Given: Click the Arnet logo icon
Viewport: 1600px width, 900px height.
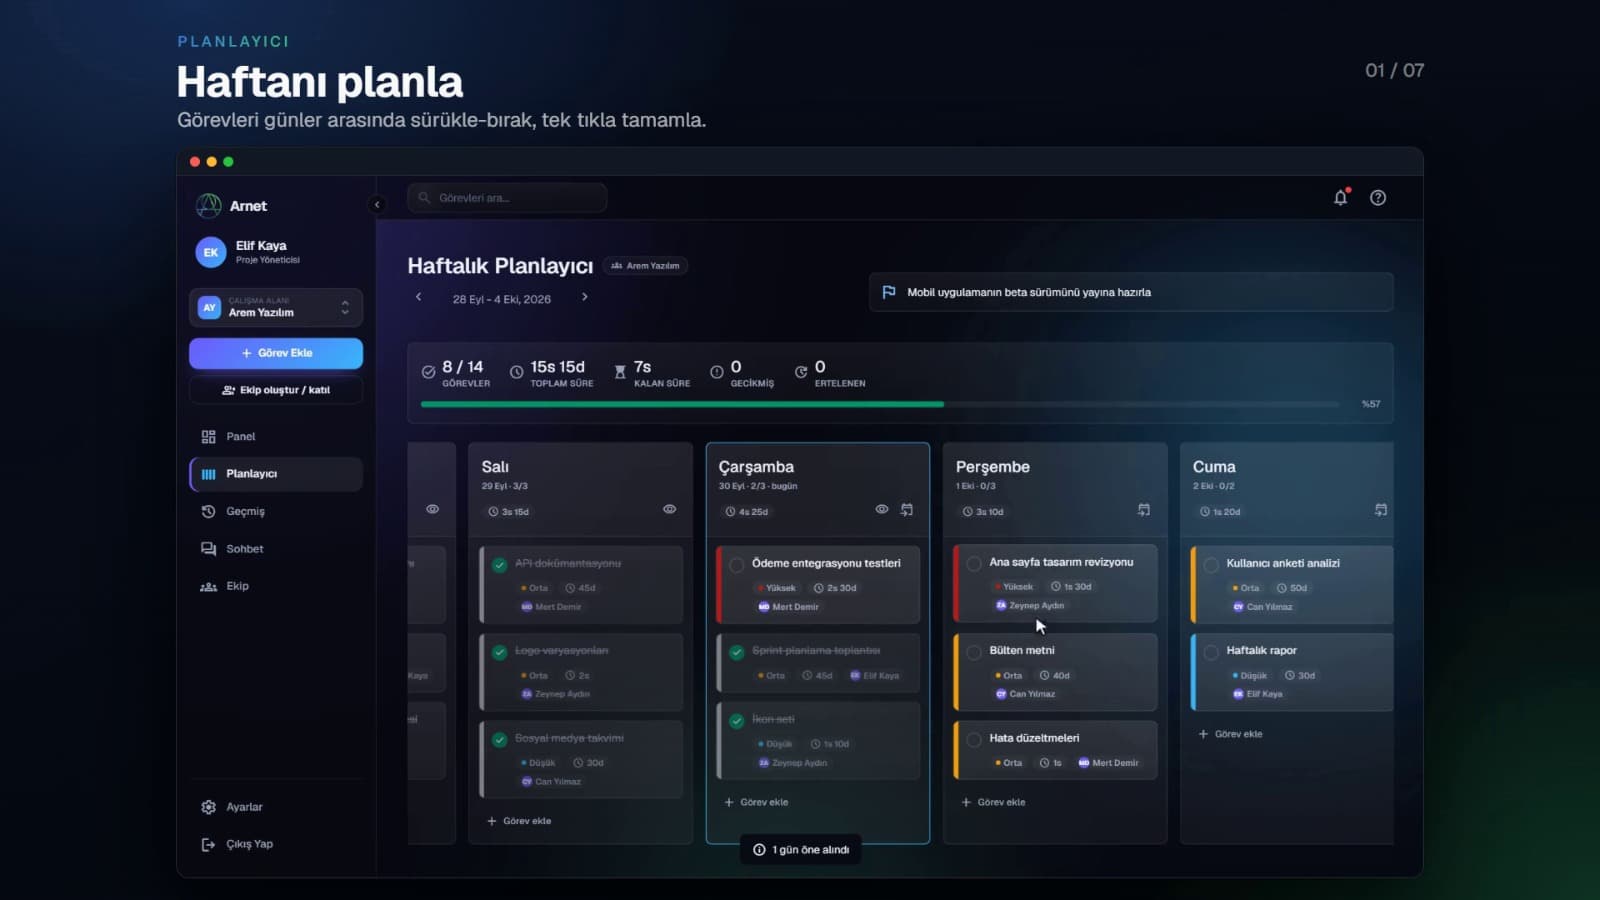Looking at the screenshot, I should point(209,206).
